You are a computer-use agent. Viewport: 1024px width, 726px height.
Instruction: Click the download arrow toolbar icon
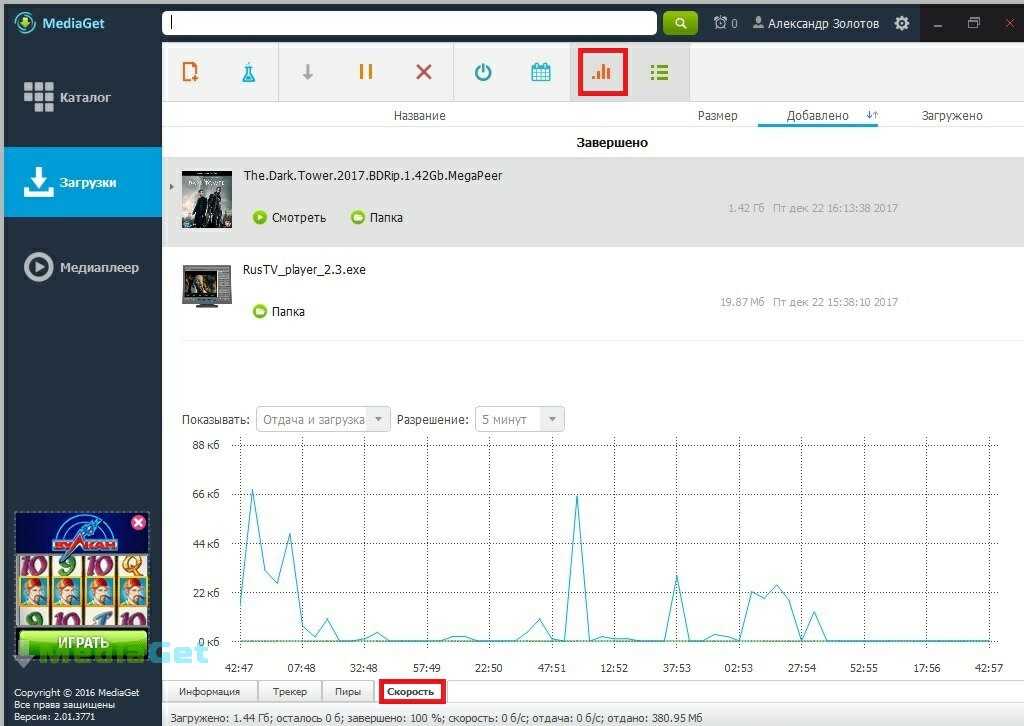click(308, 72)
